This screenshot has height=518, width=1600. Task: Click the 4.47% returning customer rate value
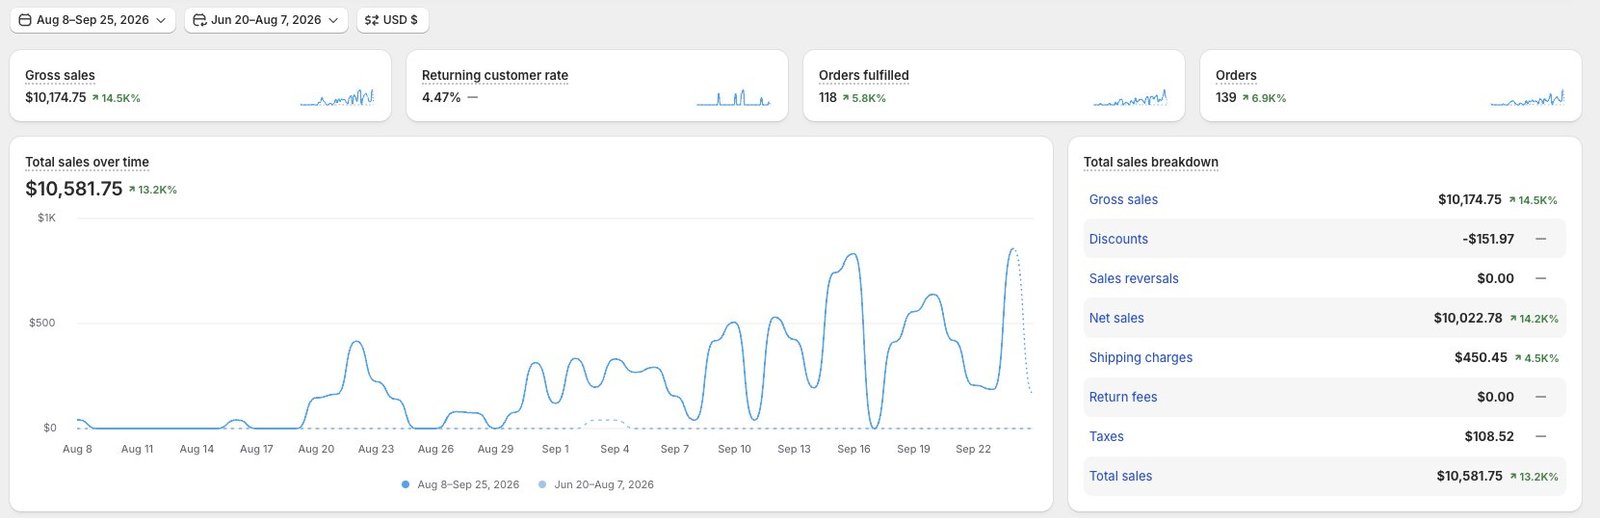(441, 98)
